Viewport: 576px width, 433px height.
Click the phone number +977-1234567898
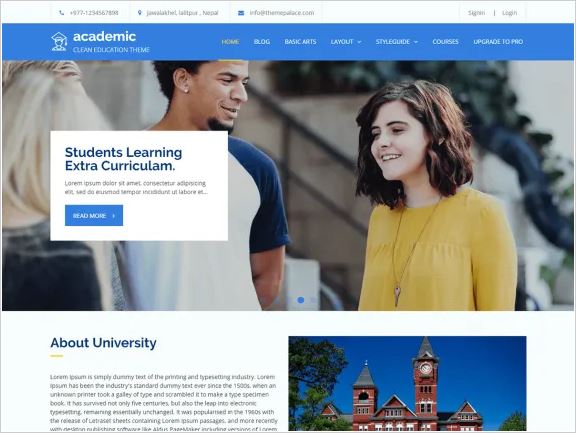coord(94,13)
